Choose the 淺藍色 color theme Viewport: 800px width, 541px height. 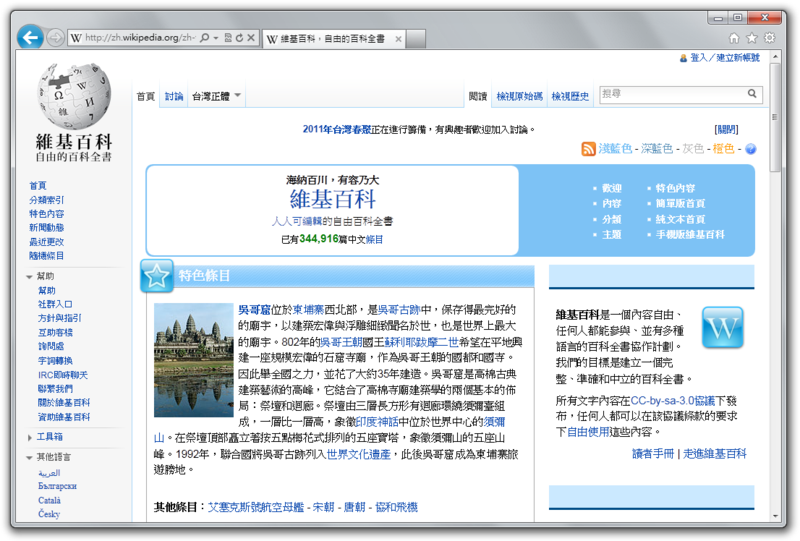pyautogui.click(x=615, y=149)
